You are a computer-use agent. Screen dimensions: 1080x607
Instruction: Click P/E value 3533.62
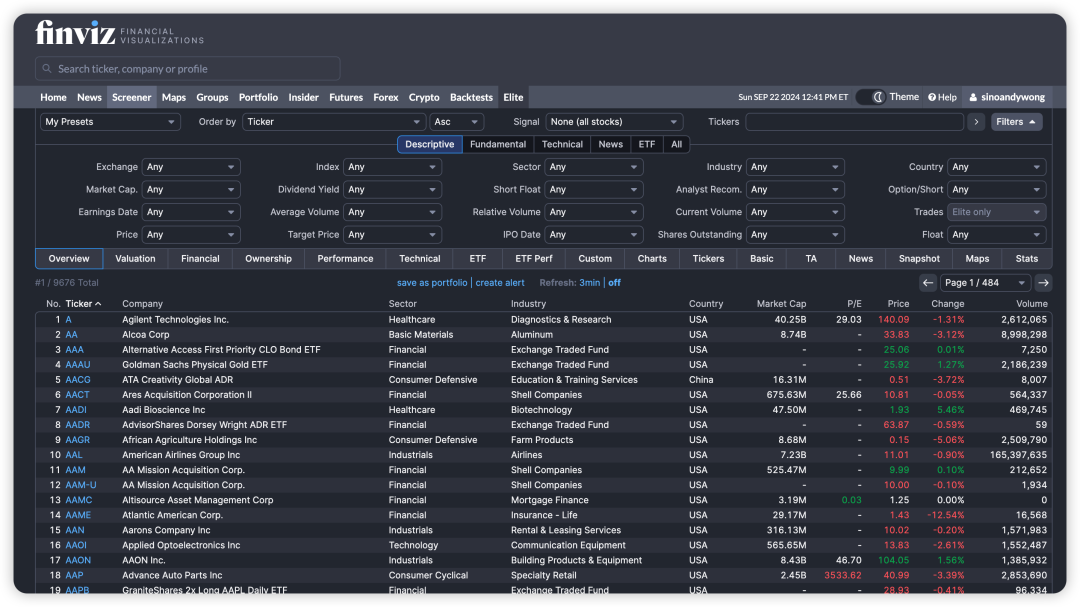[842, 576]
